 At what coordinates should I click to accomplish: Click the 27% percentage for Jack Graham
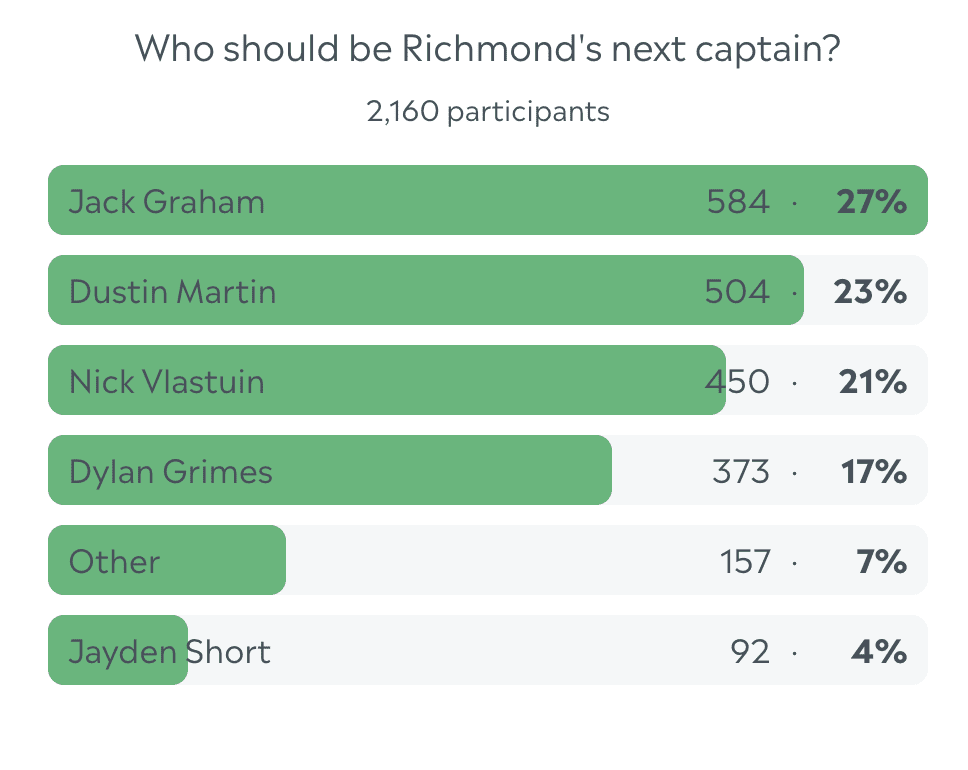(872, 202)
